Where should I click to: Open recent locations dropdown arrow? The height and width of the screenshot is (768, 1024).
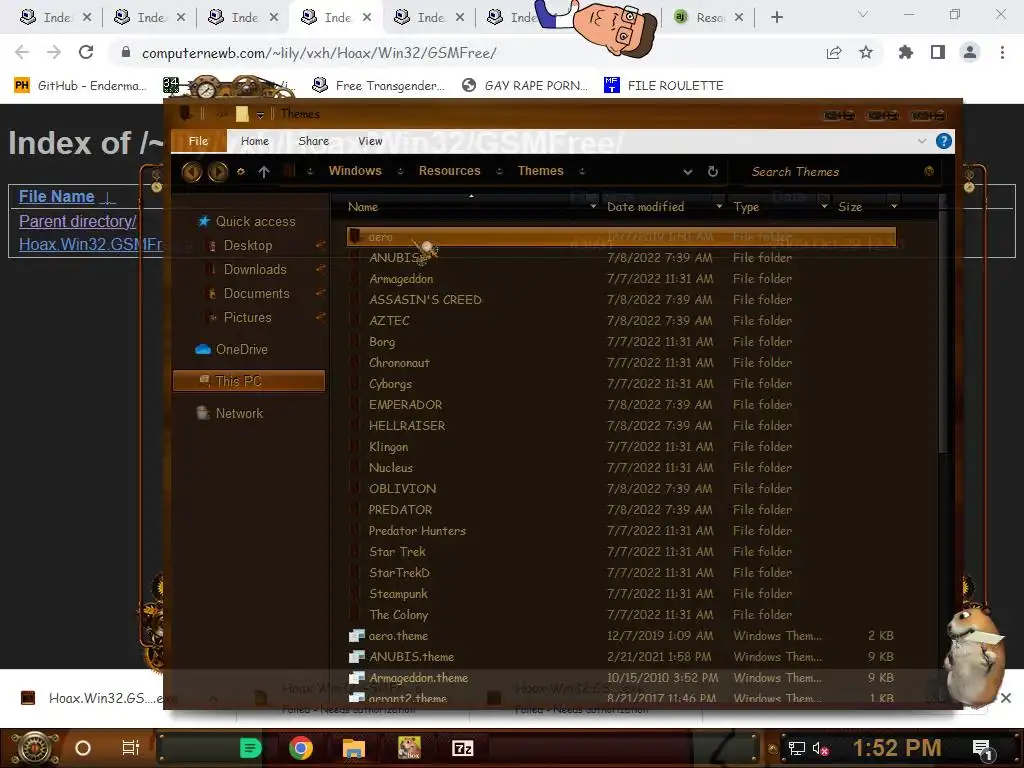(241, 172)
